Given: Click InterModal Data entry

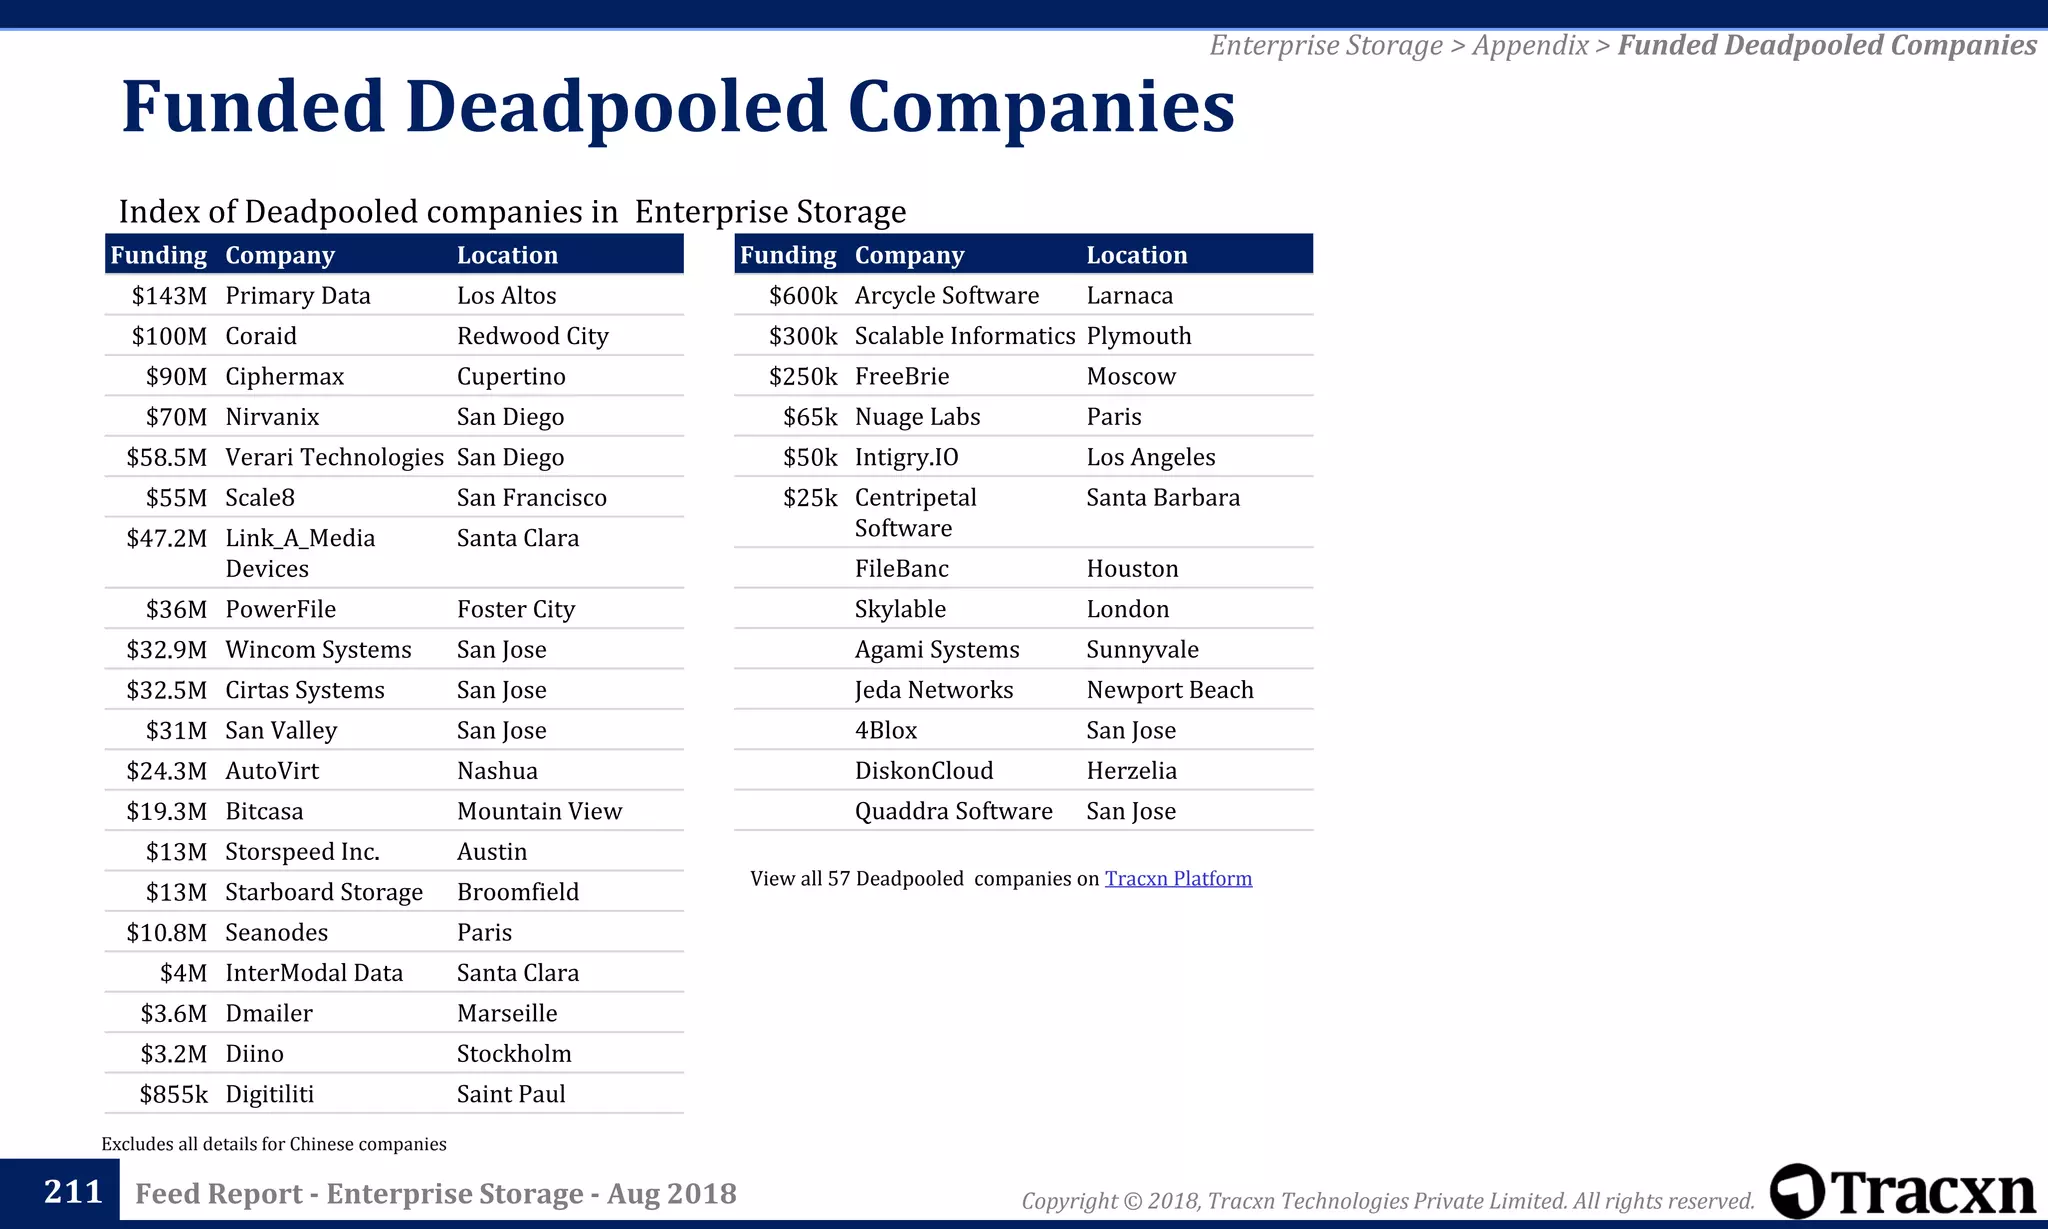Looking at the screenshot, I should [314, 973].
